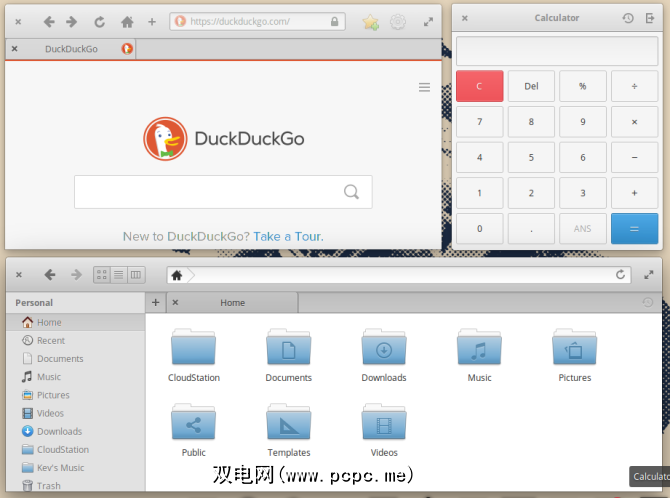Close the Home tab in Files
Screen dimensions: 670x498
(x=175, y=303)
